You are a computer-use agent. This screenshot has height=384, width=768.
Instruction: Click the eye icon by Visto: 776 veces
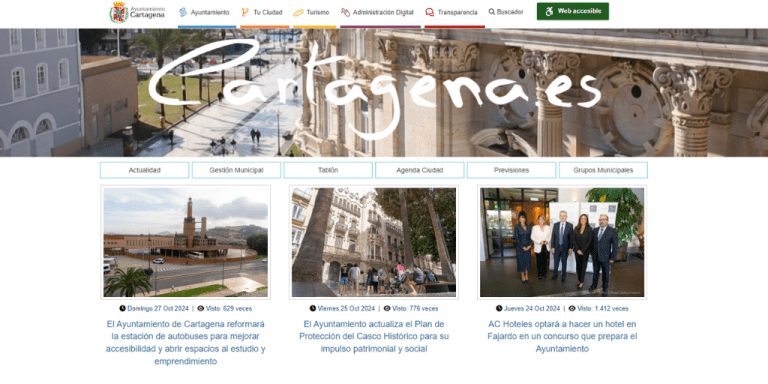coord(387,309)
